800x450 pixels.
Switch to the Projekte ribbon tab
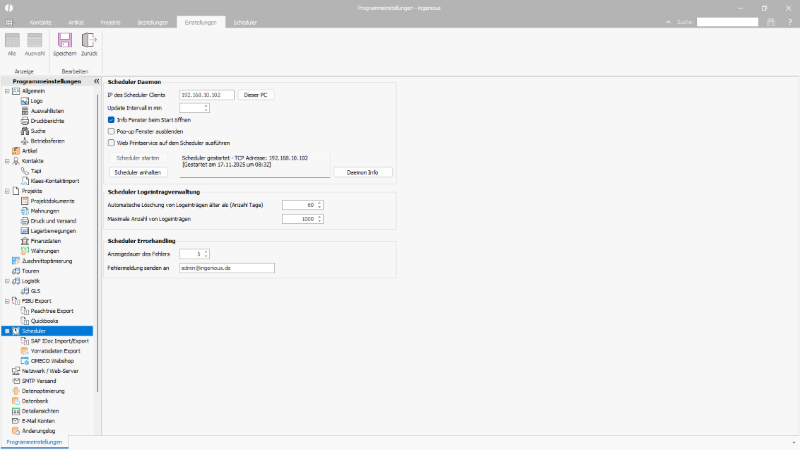111,22
